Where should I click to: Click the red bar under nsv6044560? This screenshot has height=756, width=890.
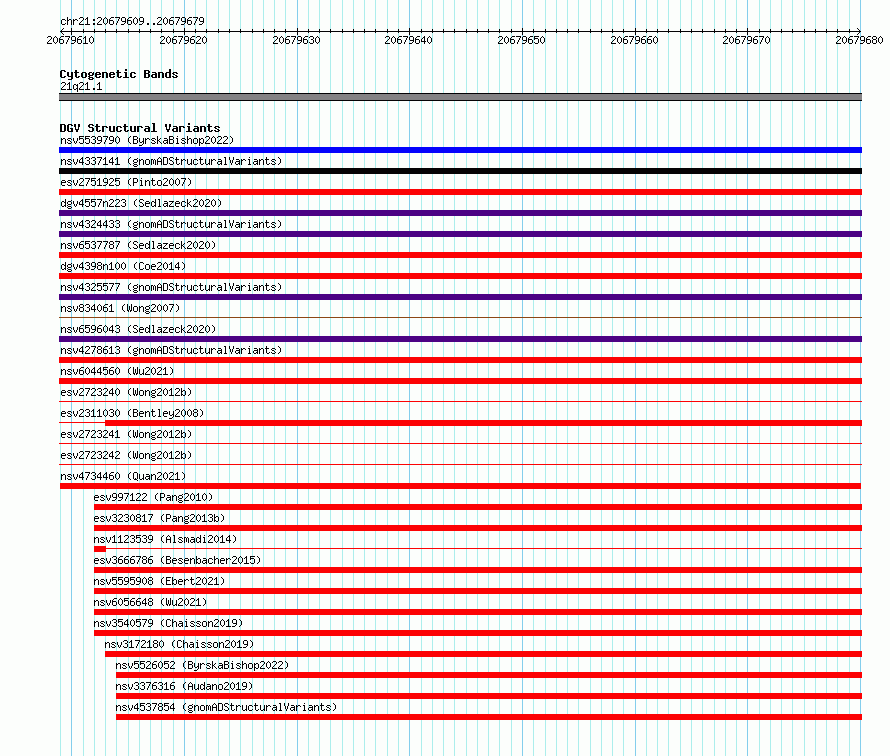pyautogui.click(x=460, y=381)
